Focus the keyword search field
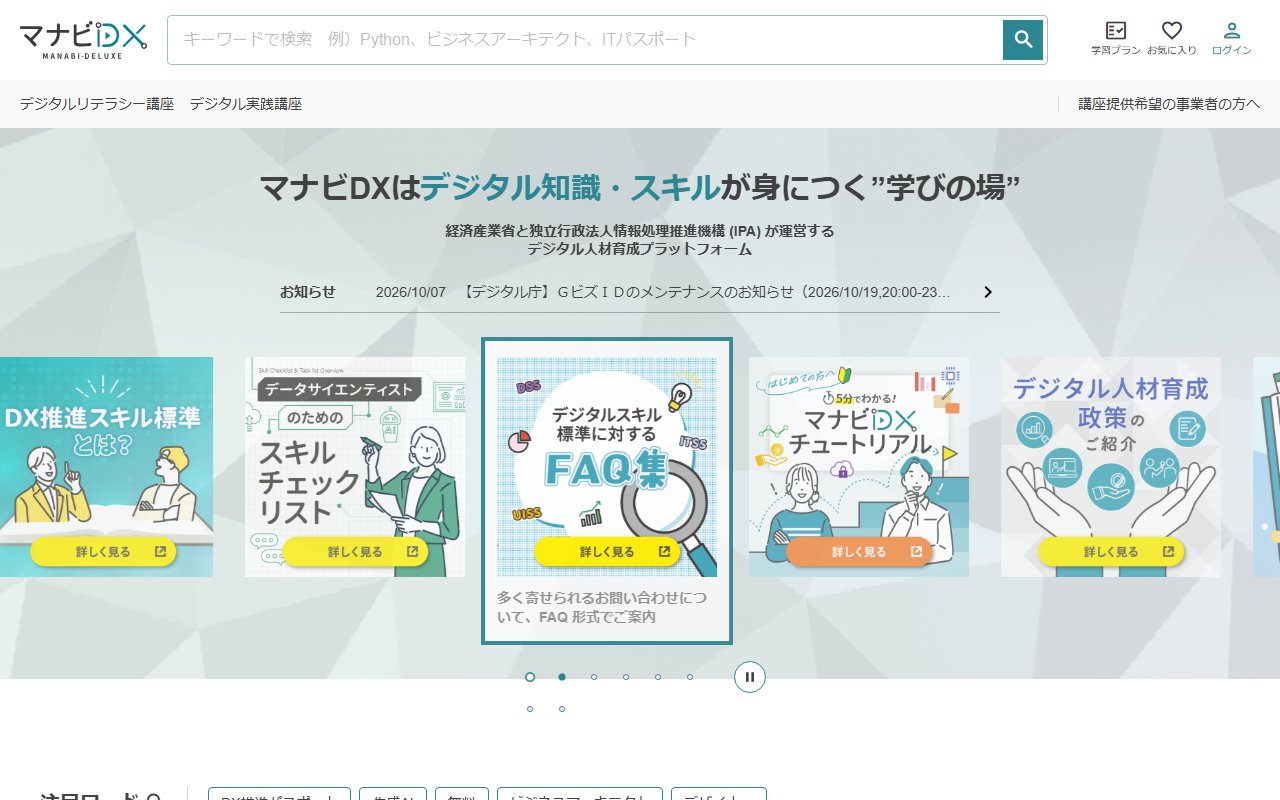This screenshot has width=1280, height=800. click(x=585, y=40)
